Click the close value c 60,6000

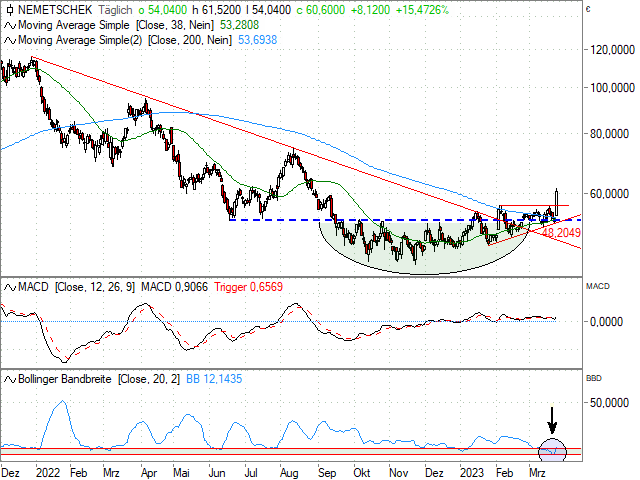(x=321, y=10)
